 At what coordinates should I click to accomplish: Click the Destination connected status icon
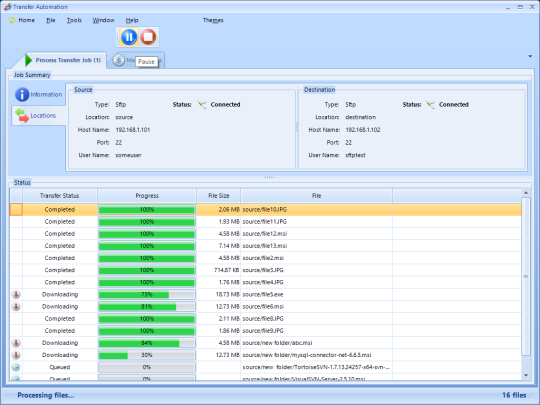tap(430, 105)
